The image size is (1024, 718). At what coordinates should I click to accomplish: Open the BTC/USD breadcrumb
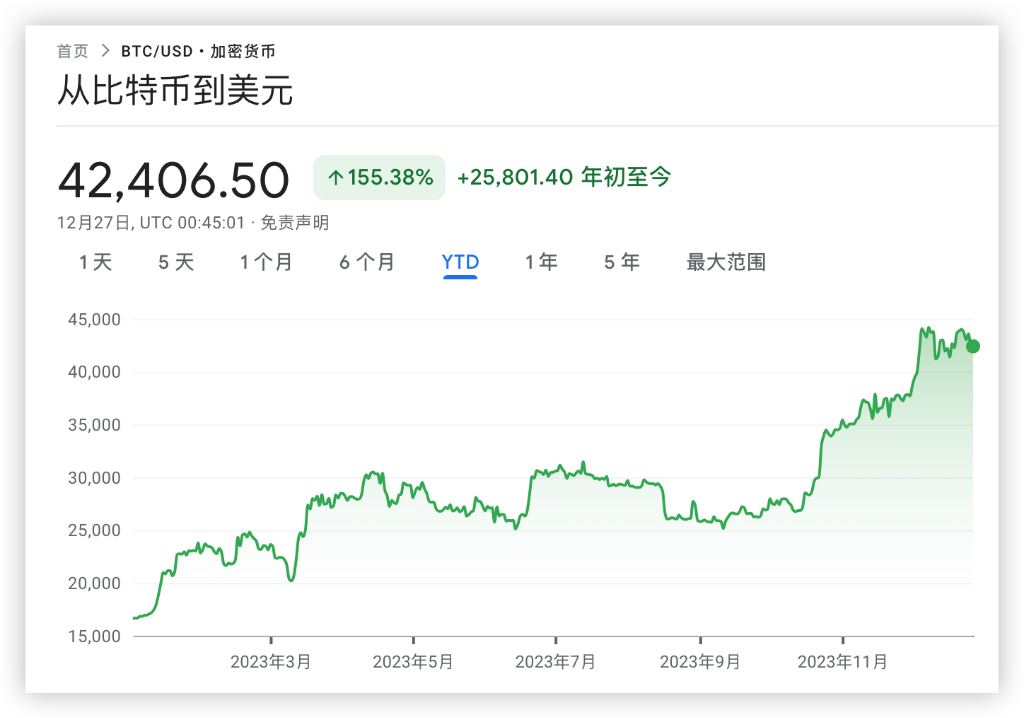pos(156,51)
